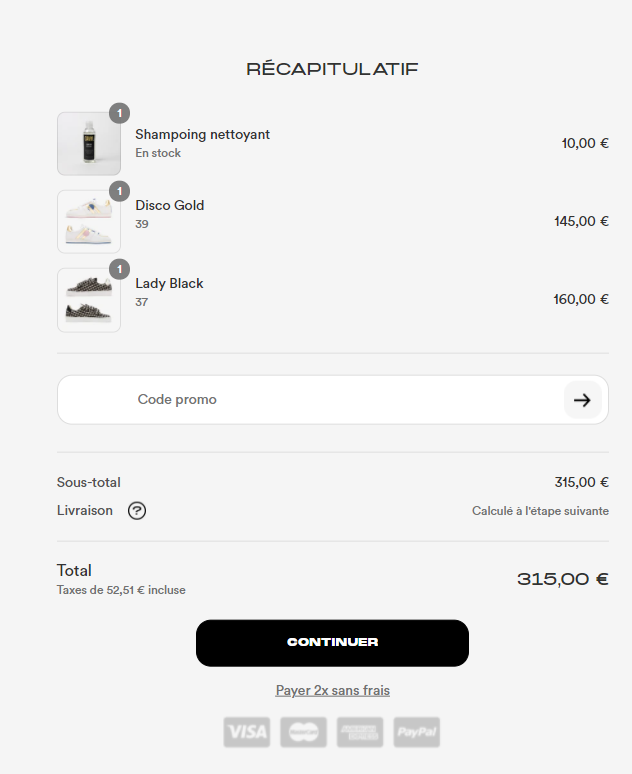Click the quantity badge on Lady Black
The image size is (632, 774).
pos(119,270)
